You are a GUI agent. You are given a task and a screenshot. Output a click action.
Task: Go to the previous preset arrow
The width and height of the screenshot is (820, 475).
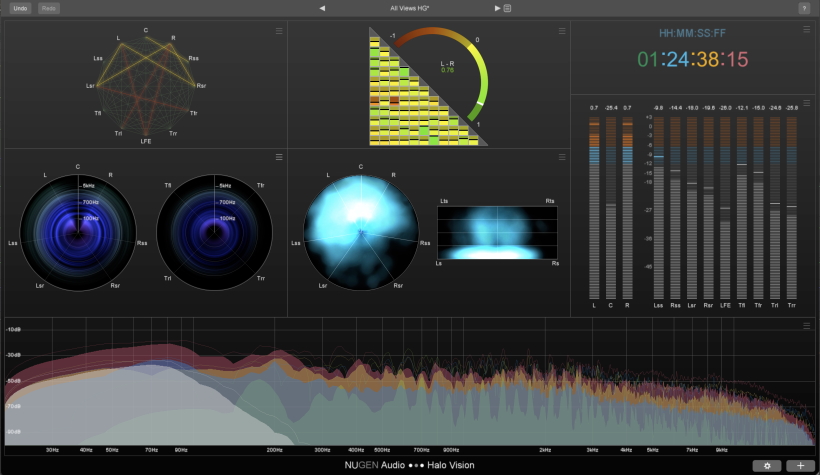322,8
